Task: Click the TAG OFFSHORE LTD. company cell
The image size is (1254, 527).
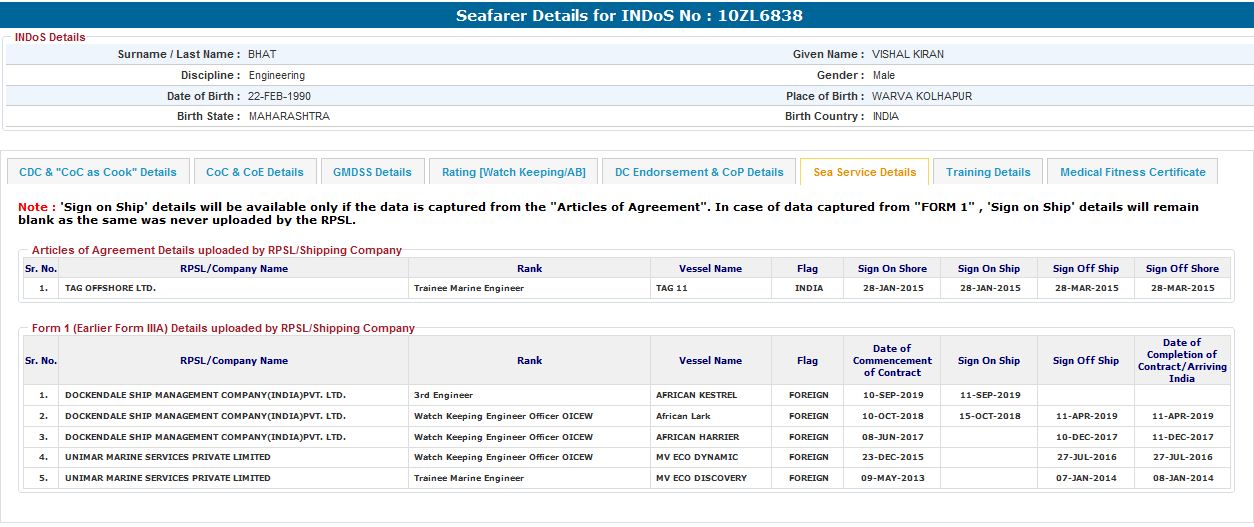Action: [x=110, y=288]
